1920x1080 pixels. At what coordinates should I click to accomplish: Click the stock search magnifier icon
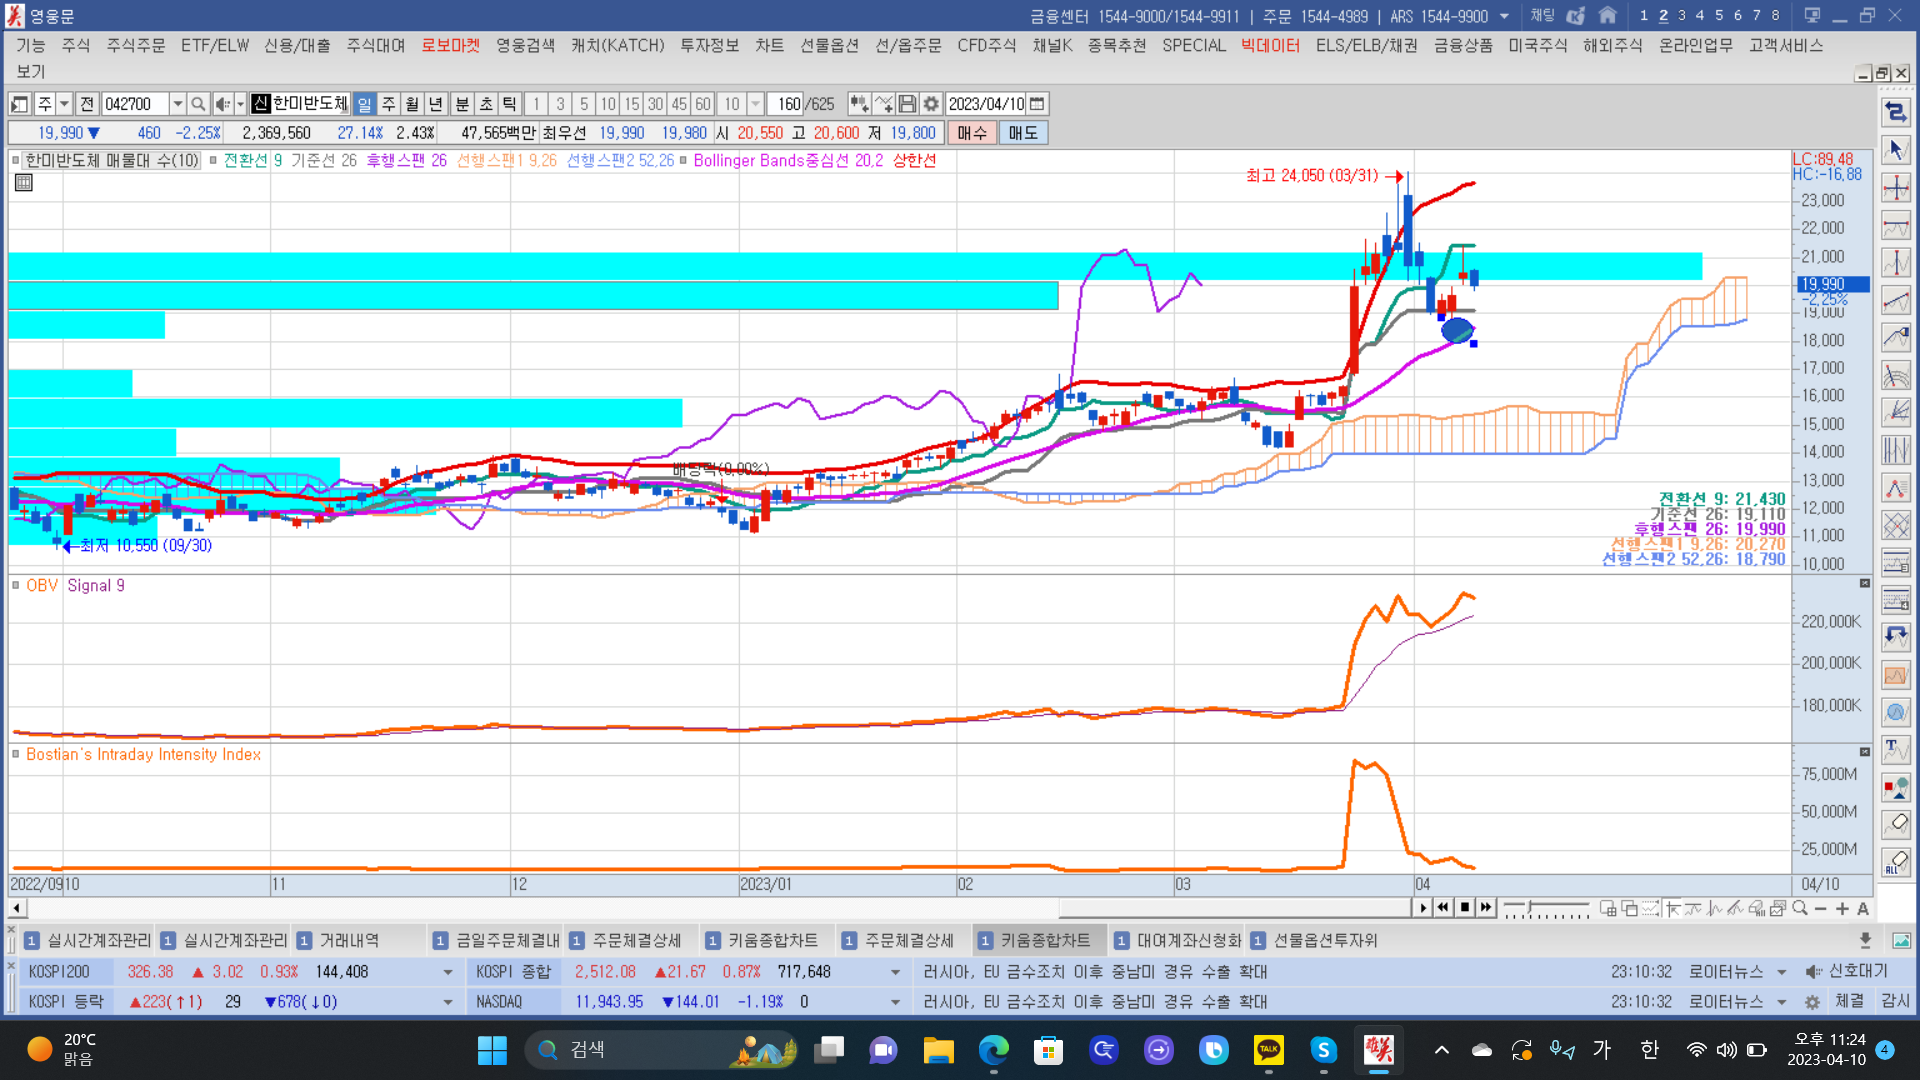[198, 104]
